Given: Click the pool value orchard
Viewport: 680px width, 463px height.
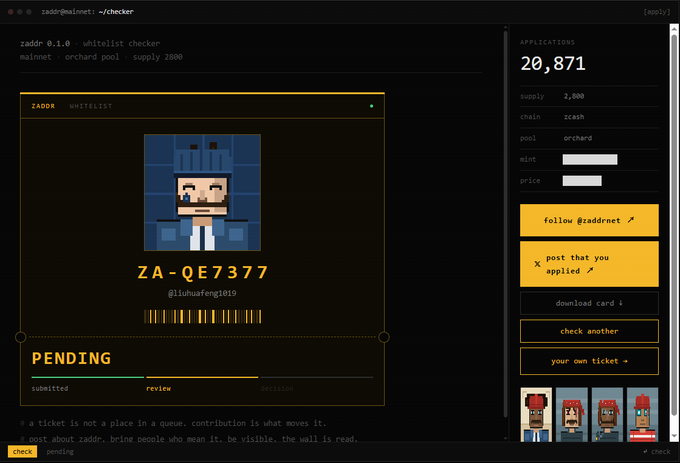Looking at the screenshot, I should point(578,138).
